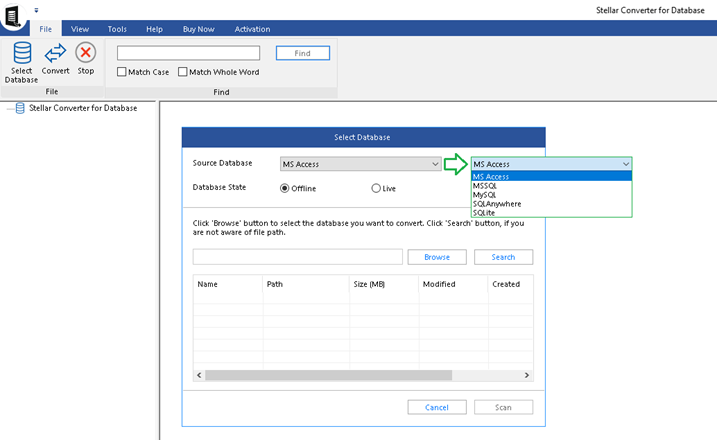Image resolution: width=717 pixels, height=440 pixels.
Task: Click the Stellar application logo icon
Action: (13, 16)
